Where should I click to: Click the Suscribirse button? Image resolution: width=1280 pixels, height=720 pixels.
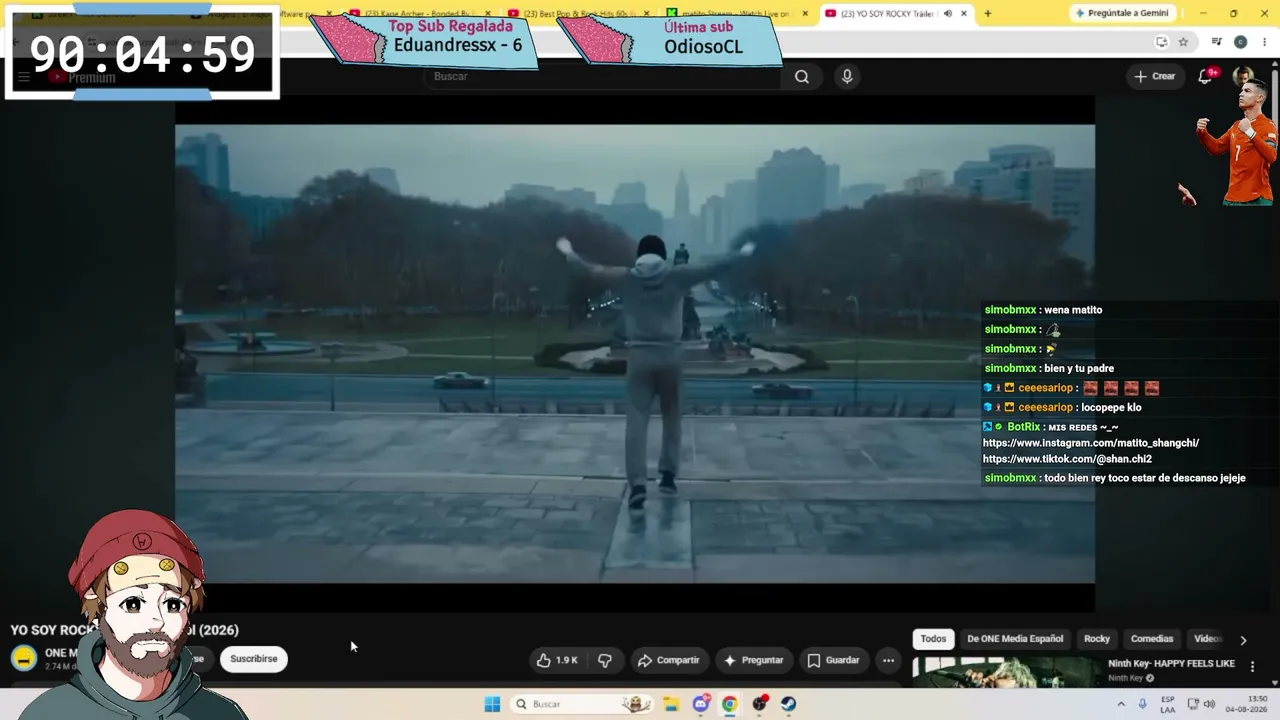[254, 659]
